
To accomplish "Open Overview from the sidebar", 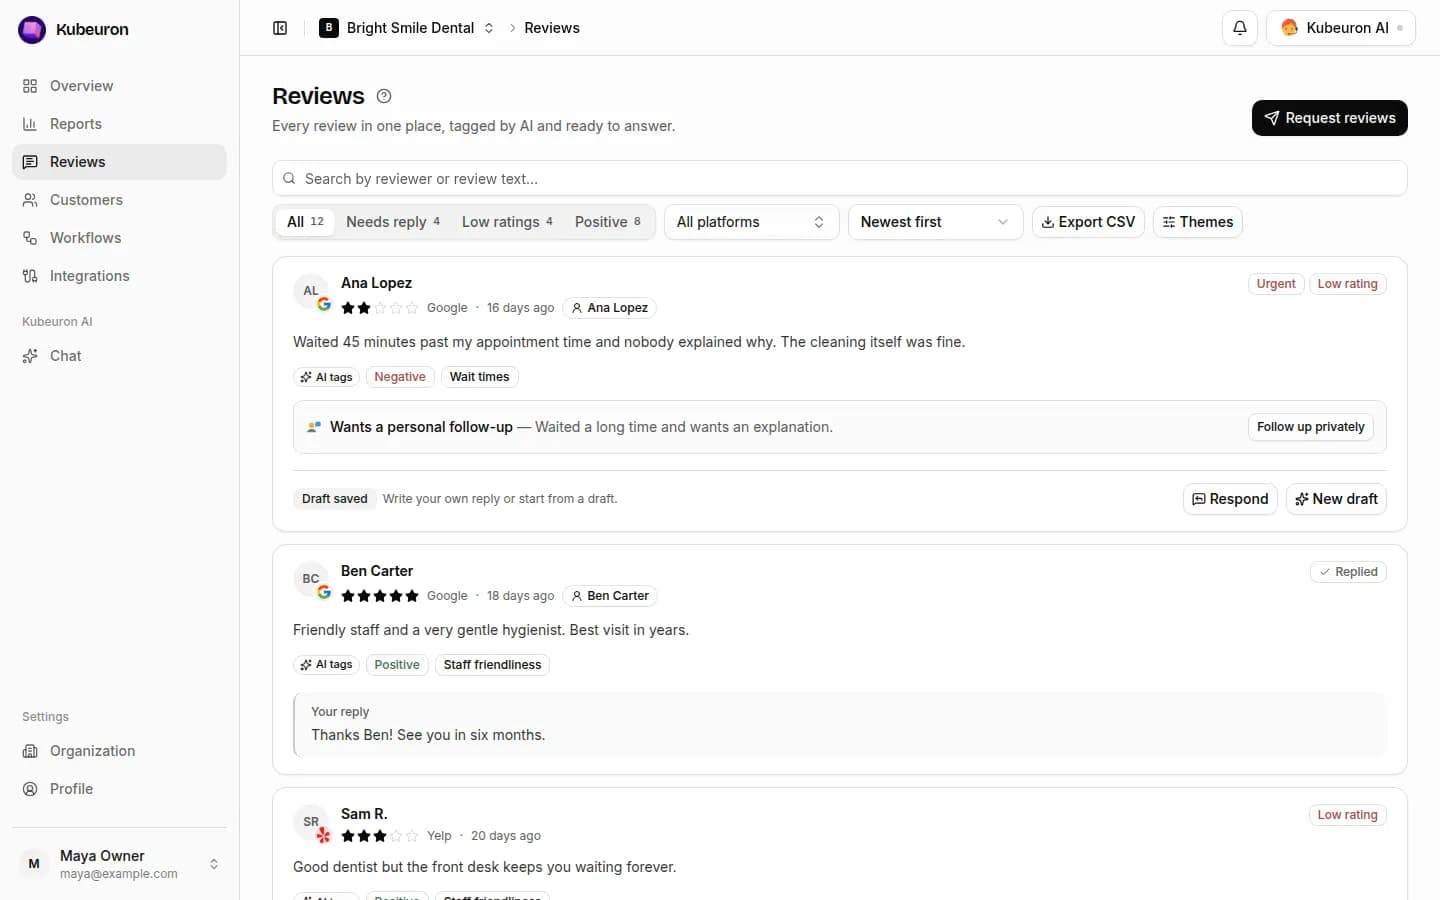I will (x=119, y=86).
